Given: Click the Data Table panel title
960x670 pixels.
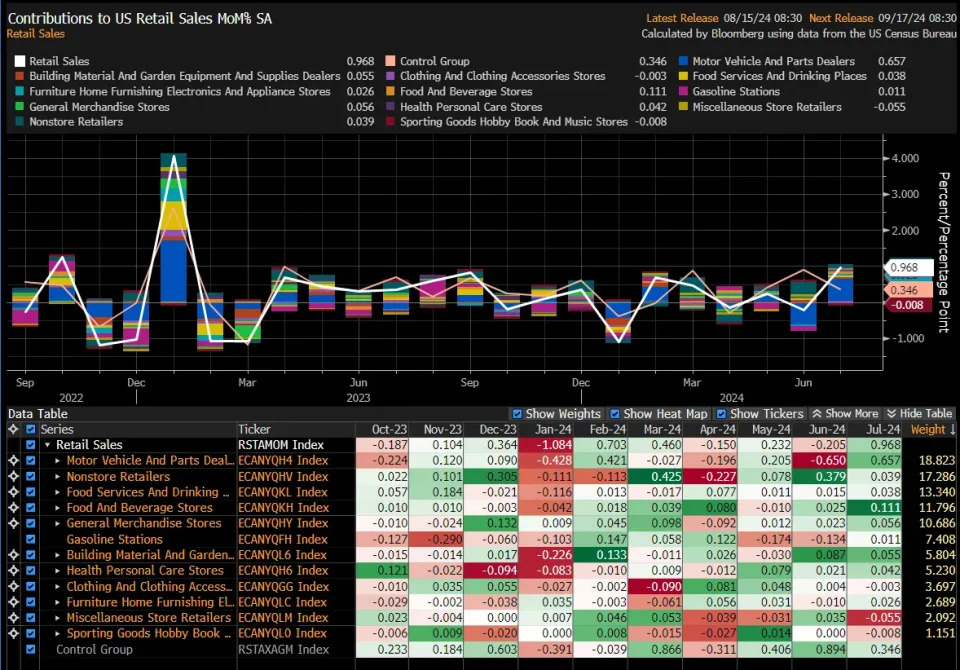Looking at the screenshot, I should pos(38,414).
